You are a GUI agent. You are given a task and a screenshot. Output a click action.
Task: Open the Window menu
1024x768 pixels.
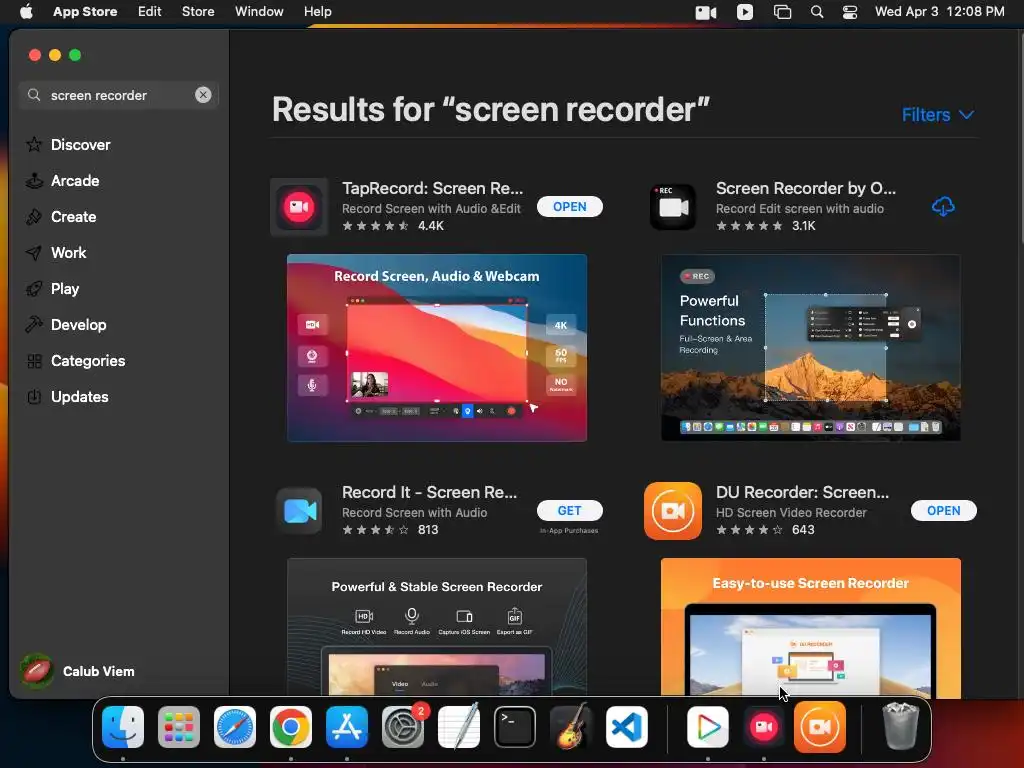259,12
